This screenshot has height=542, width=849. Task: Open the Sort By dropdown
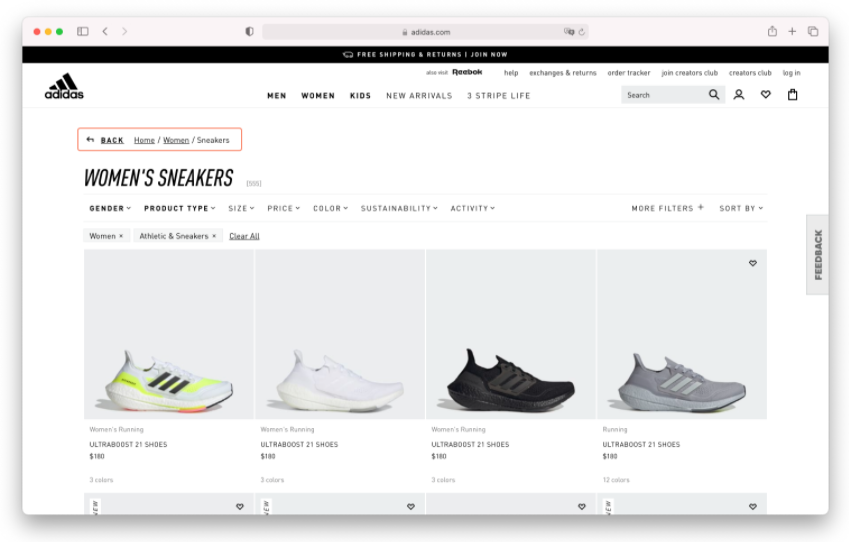(x=741, y=208)
